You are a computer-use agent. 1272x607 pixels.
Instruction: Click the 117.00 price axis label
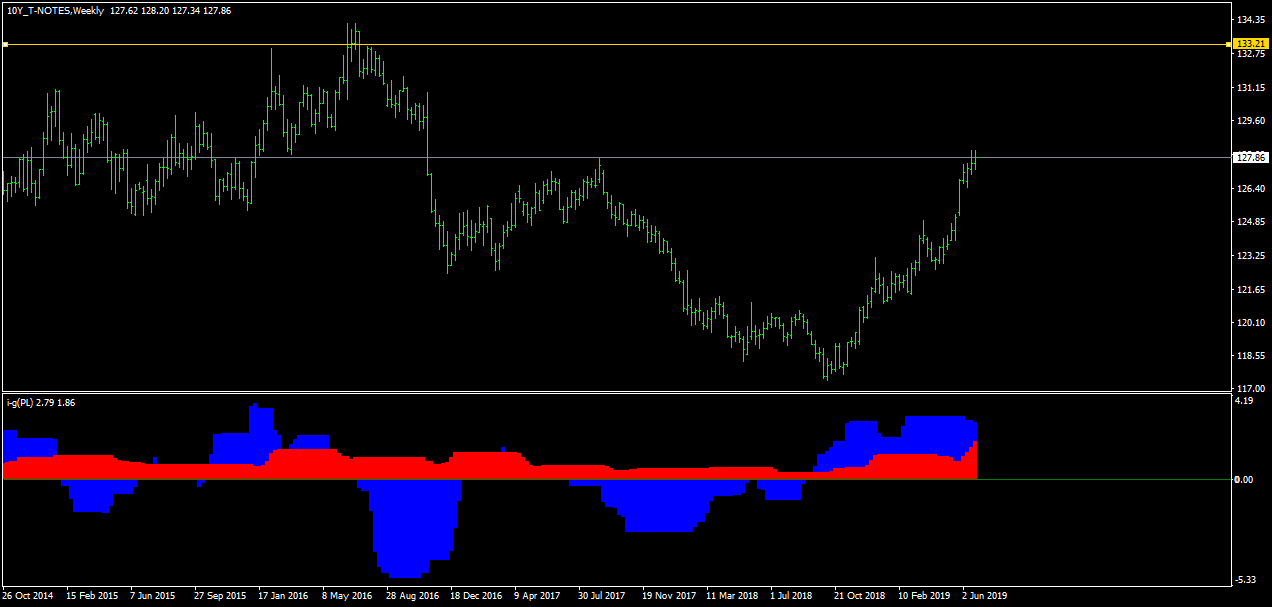pos(1251,388)
